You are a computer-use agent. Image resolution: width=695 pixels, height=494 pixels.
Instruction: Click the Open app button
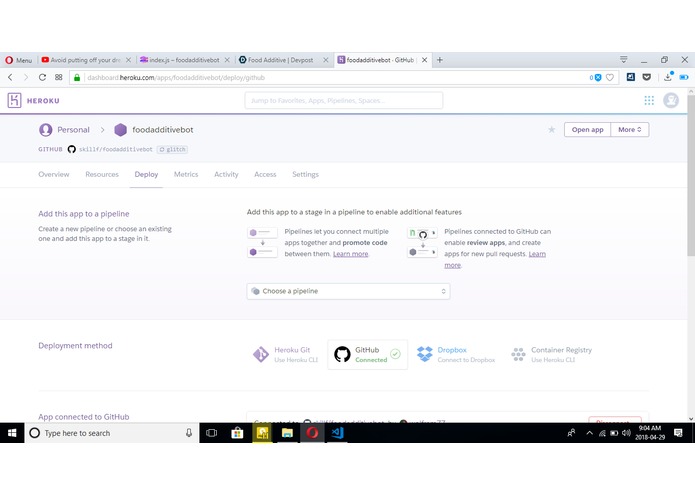coord(587,130)
